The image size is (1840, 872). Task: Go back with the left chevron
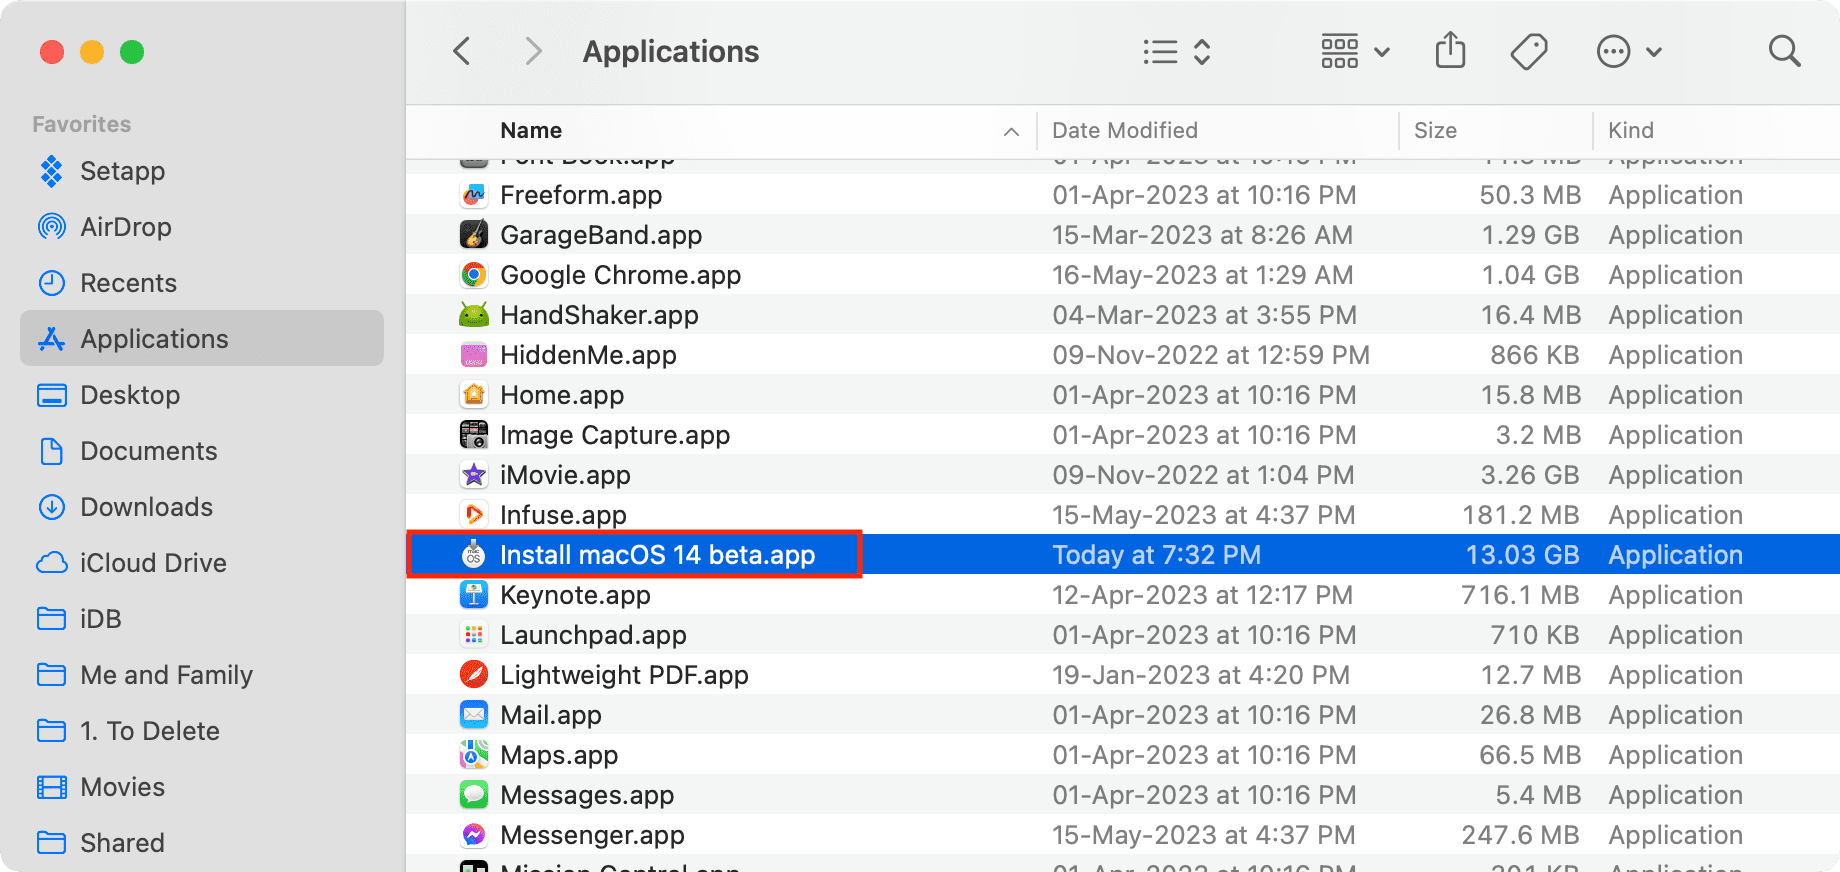click(461, 51)
